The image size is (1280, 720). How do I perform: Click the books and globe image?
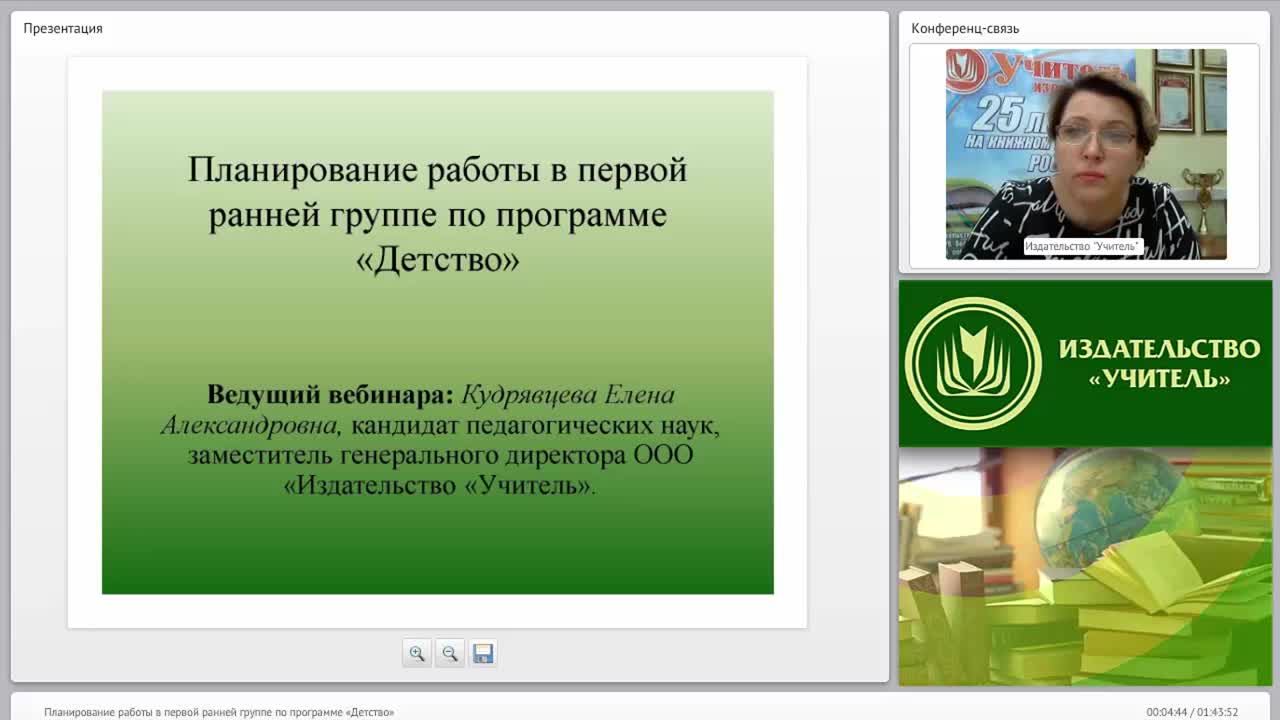1085,566
